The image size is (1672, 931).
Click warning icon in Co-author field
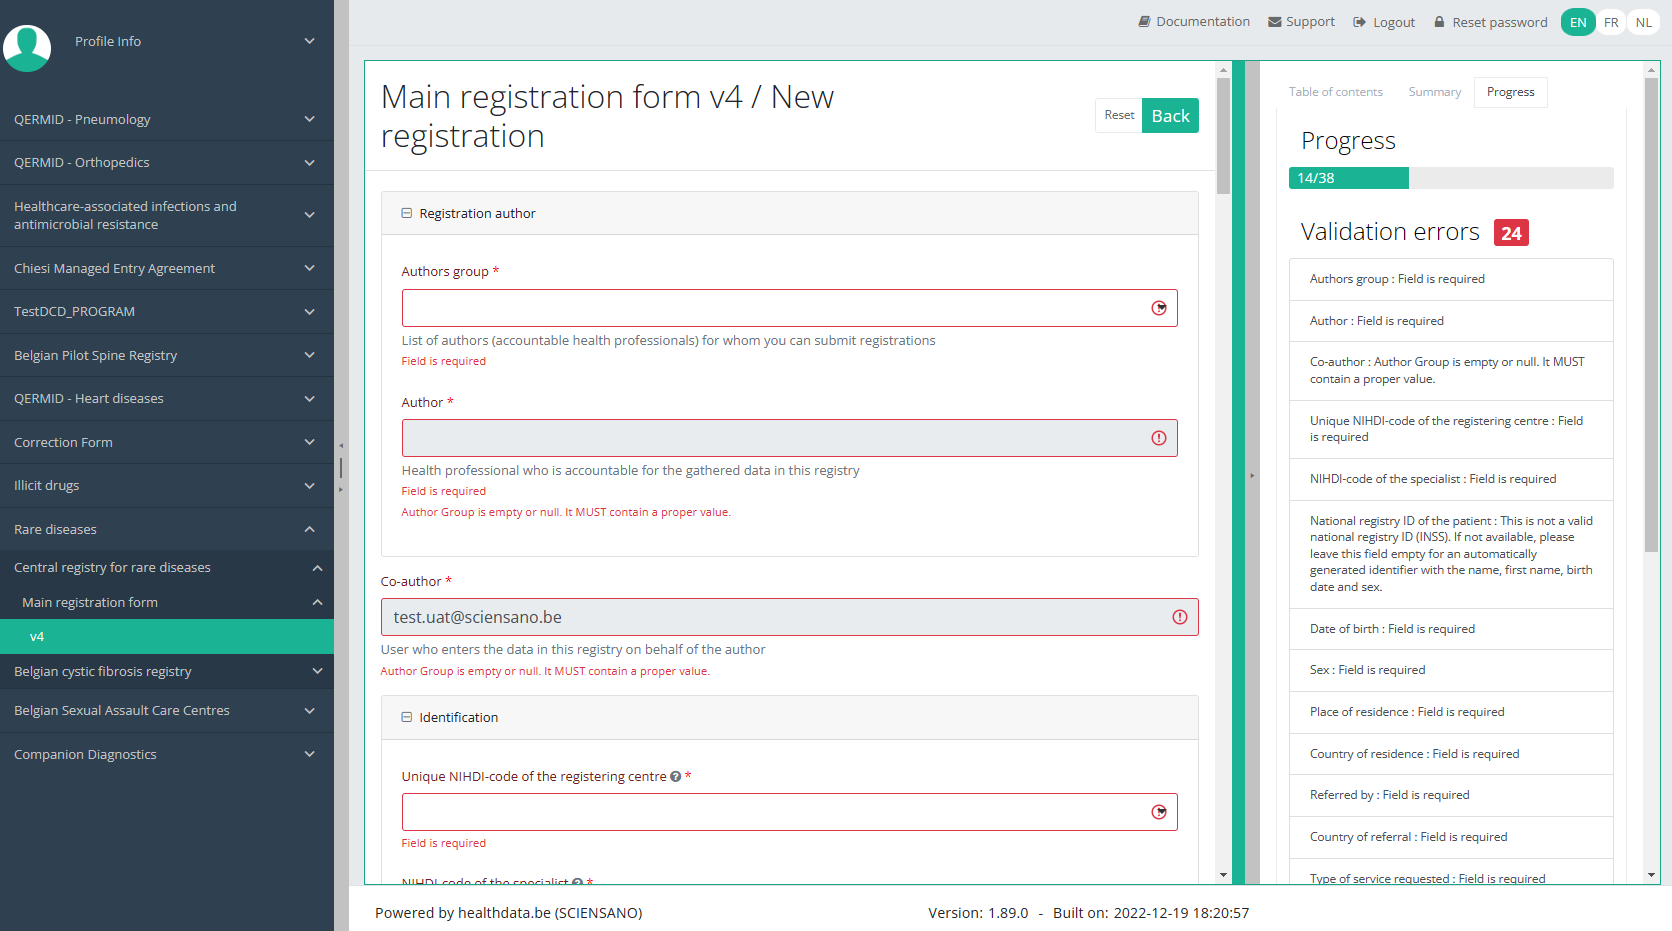pos(1179,617)
